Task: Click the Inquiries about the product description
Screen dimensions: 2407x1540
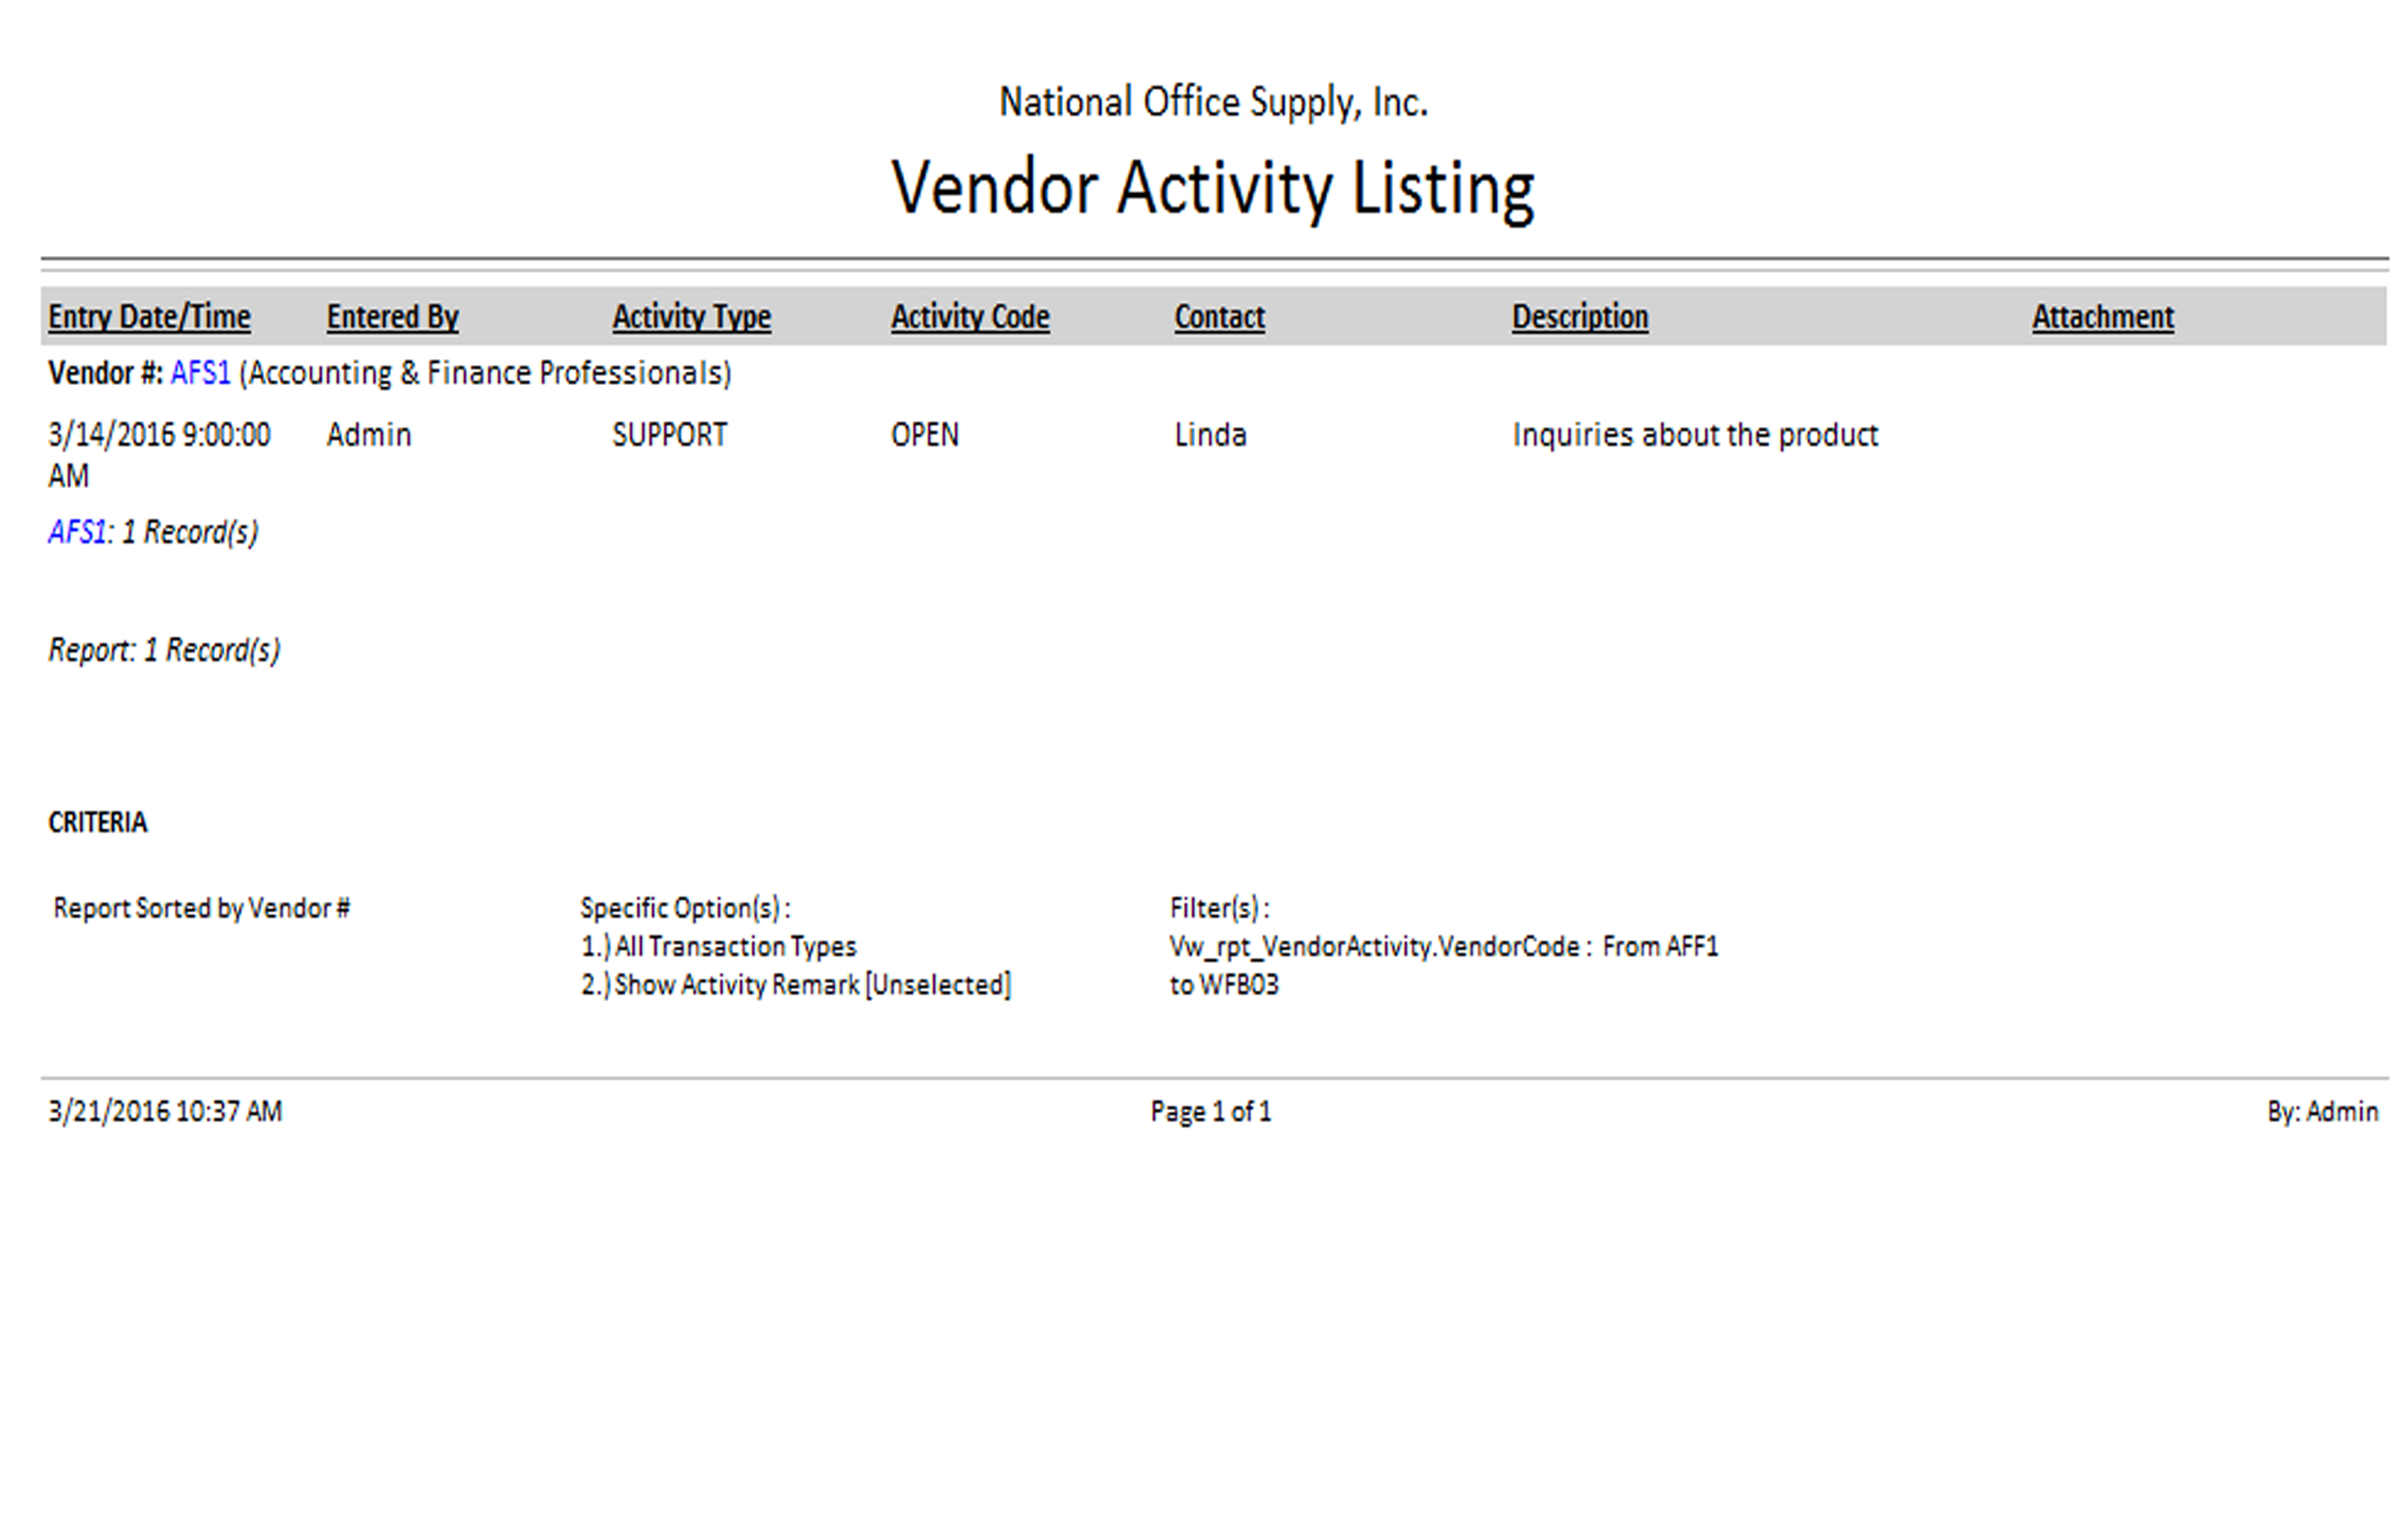Action: [1694, 435]
